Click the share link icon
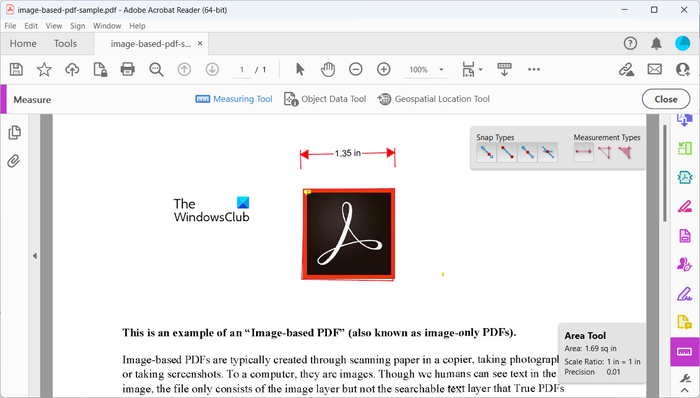Screen dimensions: 700x398 click(x=626, y=69)
